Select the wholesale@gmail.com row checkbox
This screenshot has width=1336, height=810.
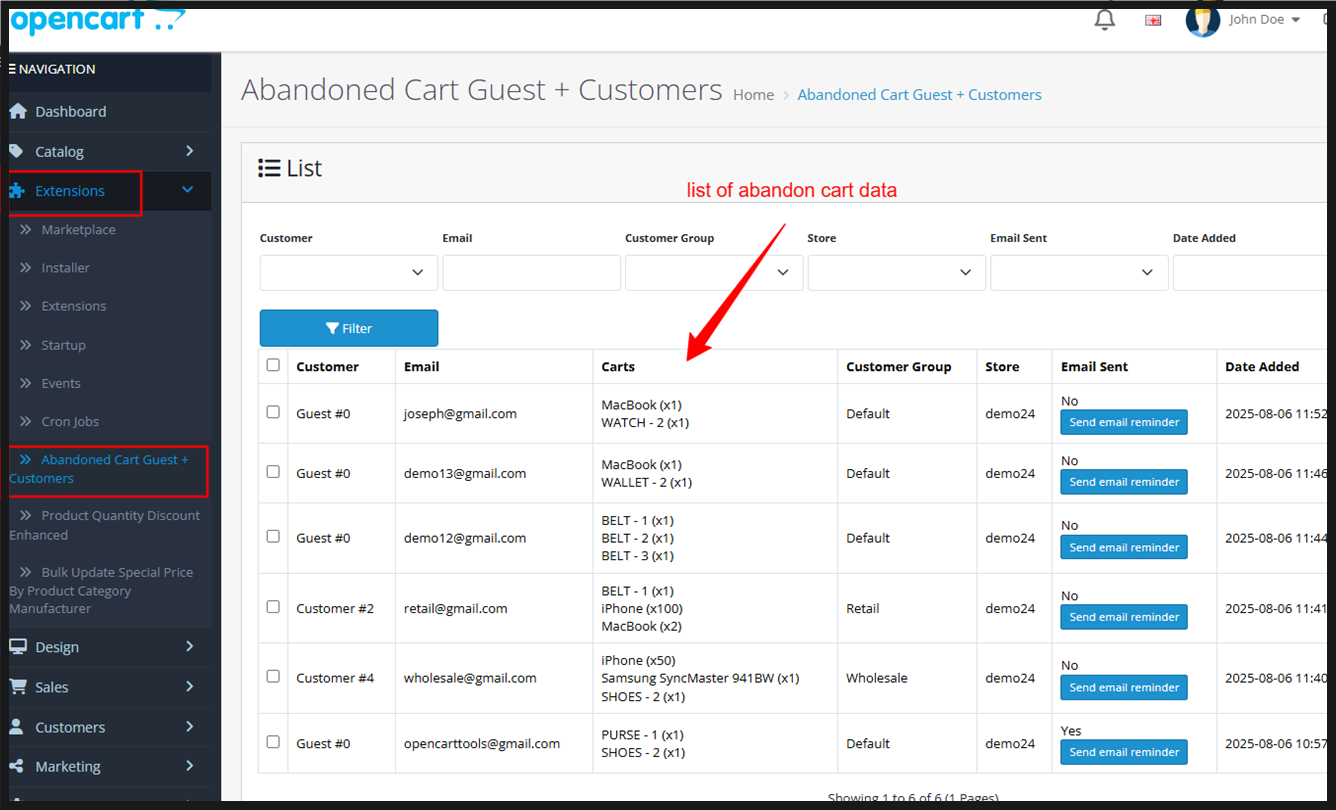pos(273,677)
